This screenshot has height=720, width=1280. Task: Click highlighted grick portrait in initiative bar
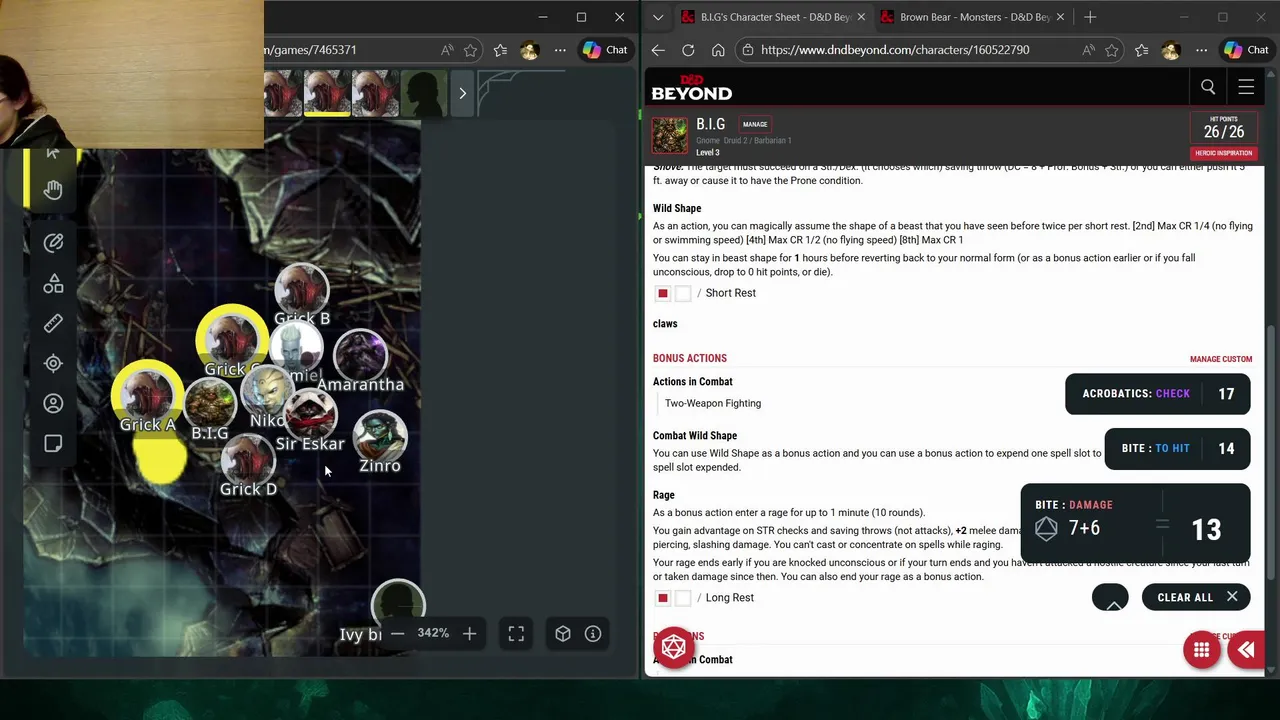click(x=327, y=93)
